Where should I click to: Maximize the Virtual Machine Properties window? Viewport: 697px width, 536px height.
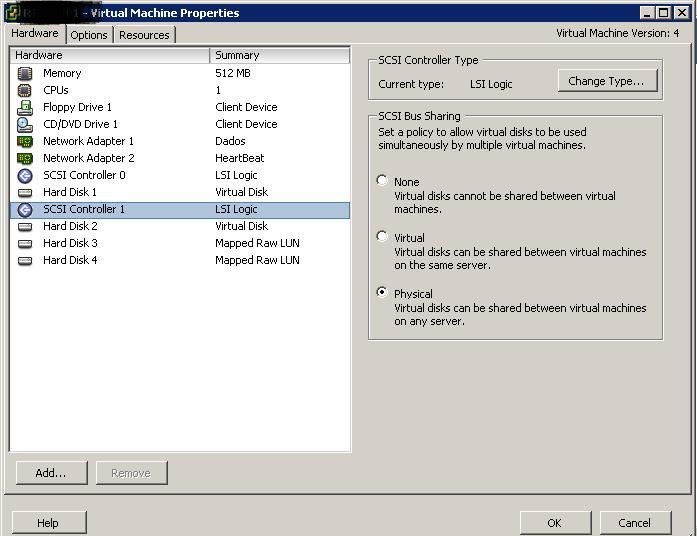[x=664, y=13]
